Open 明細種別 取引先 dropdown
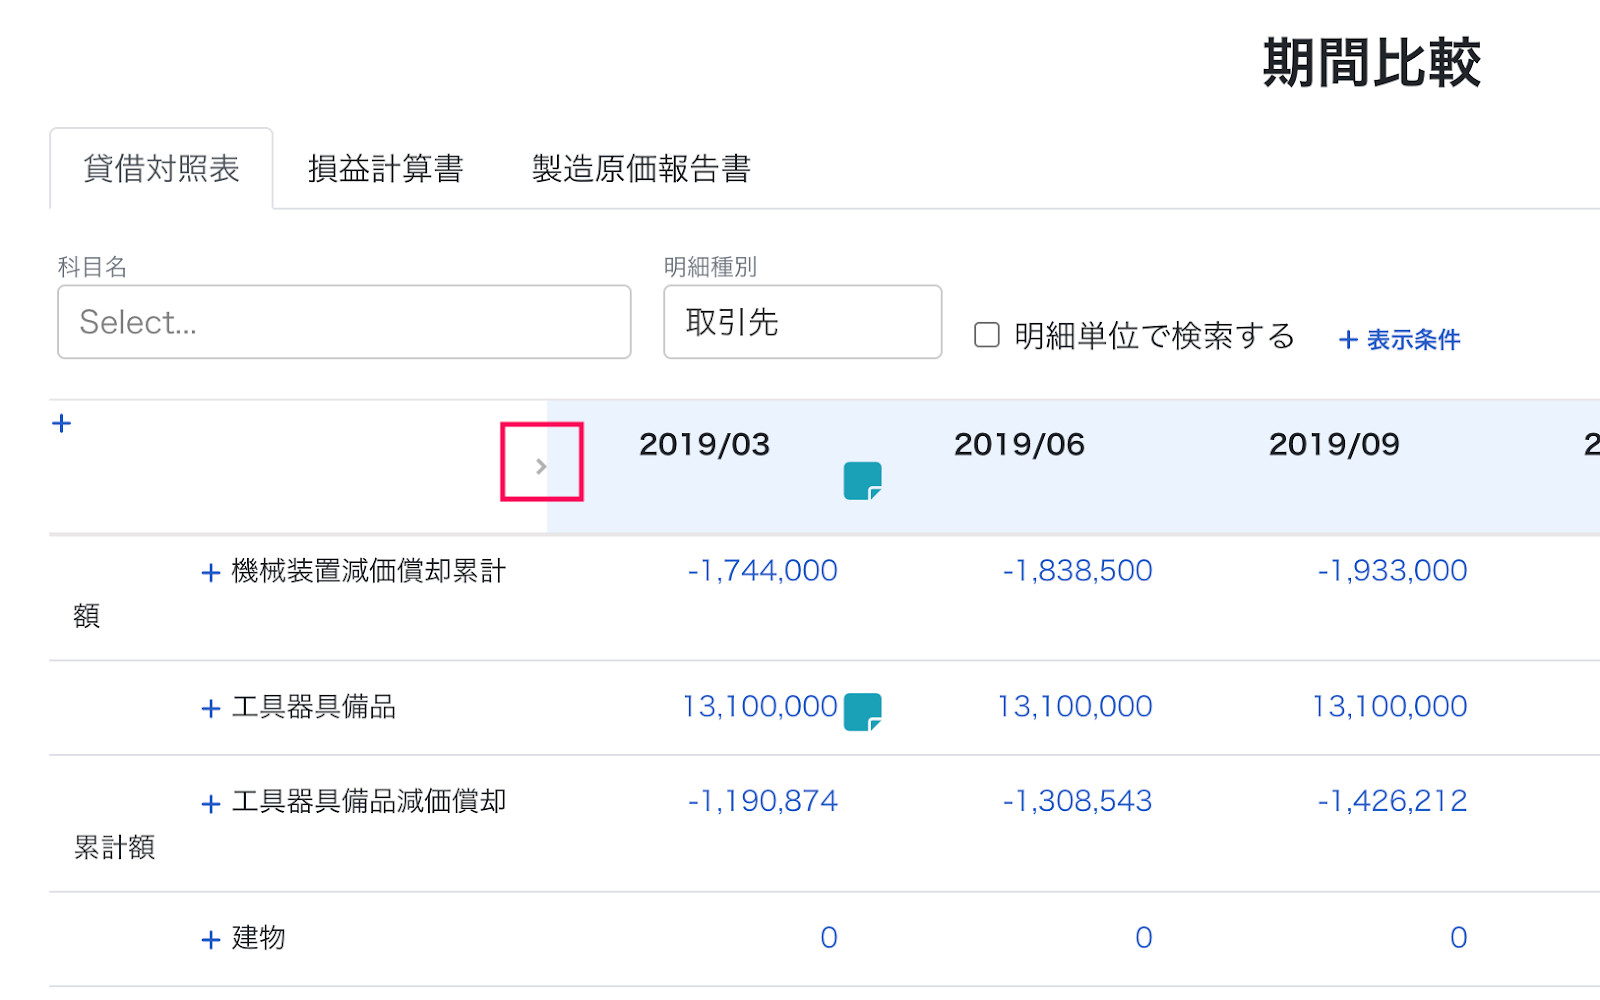The height and width of the screenshot is (1000, 1600). pos(803,322)
